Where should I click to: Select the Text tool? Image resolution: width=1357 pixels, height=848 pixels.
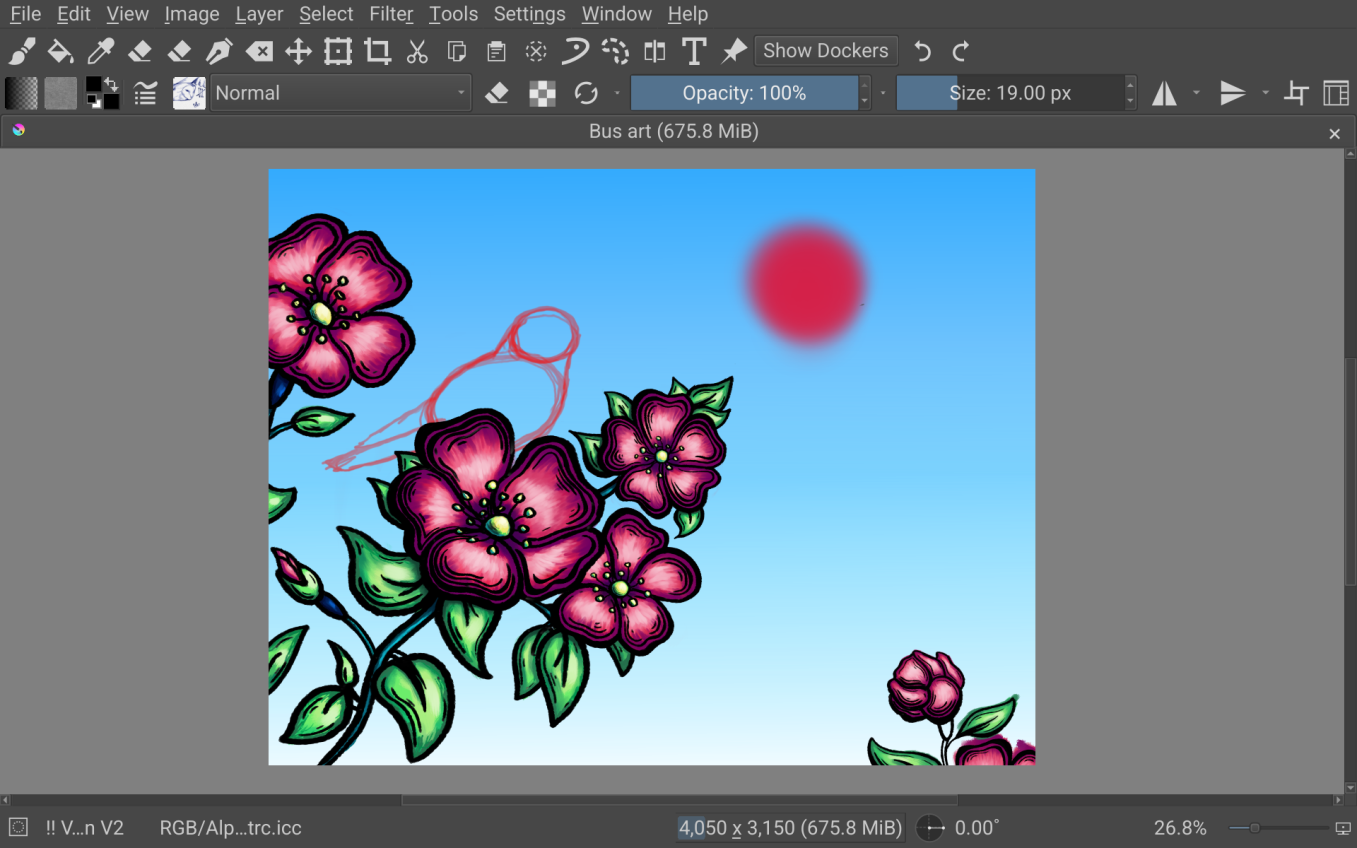click(x=693, y=51)
